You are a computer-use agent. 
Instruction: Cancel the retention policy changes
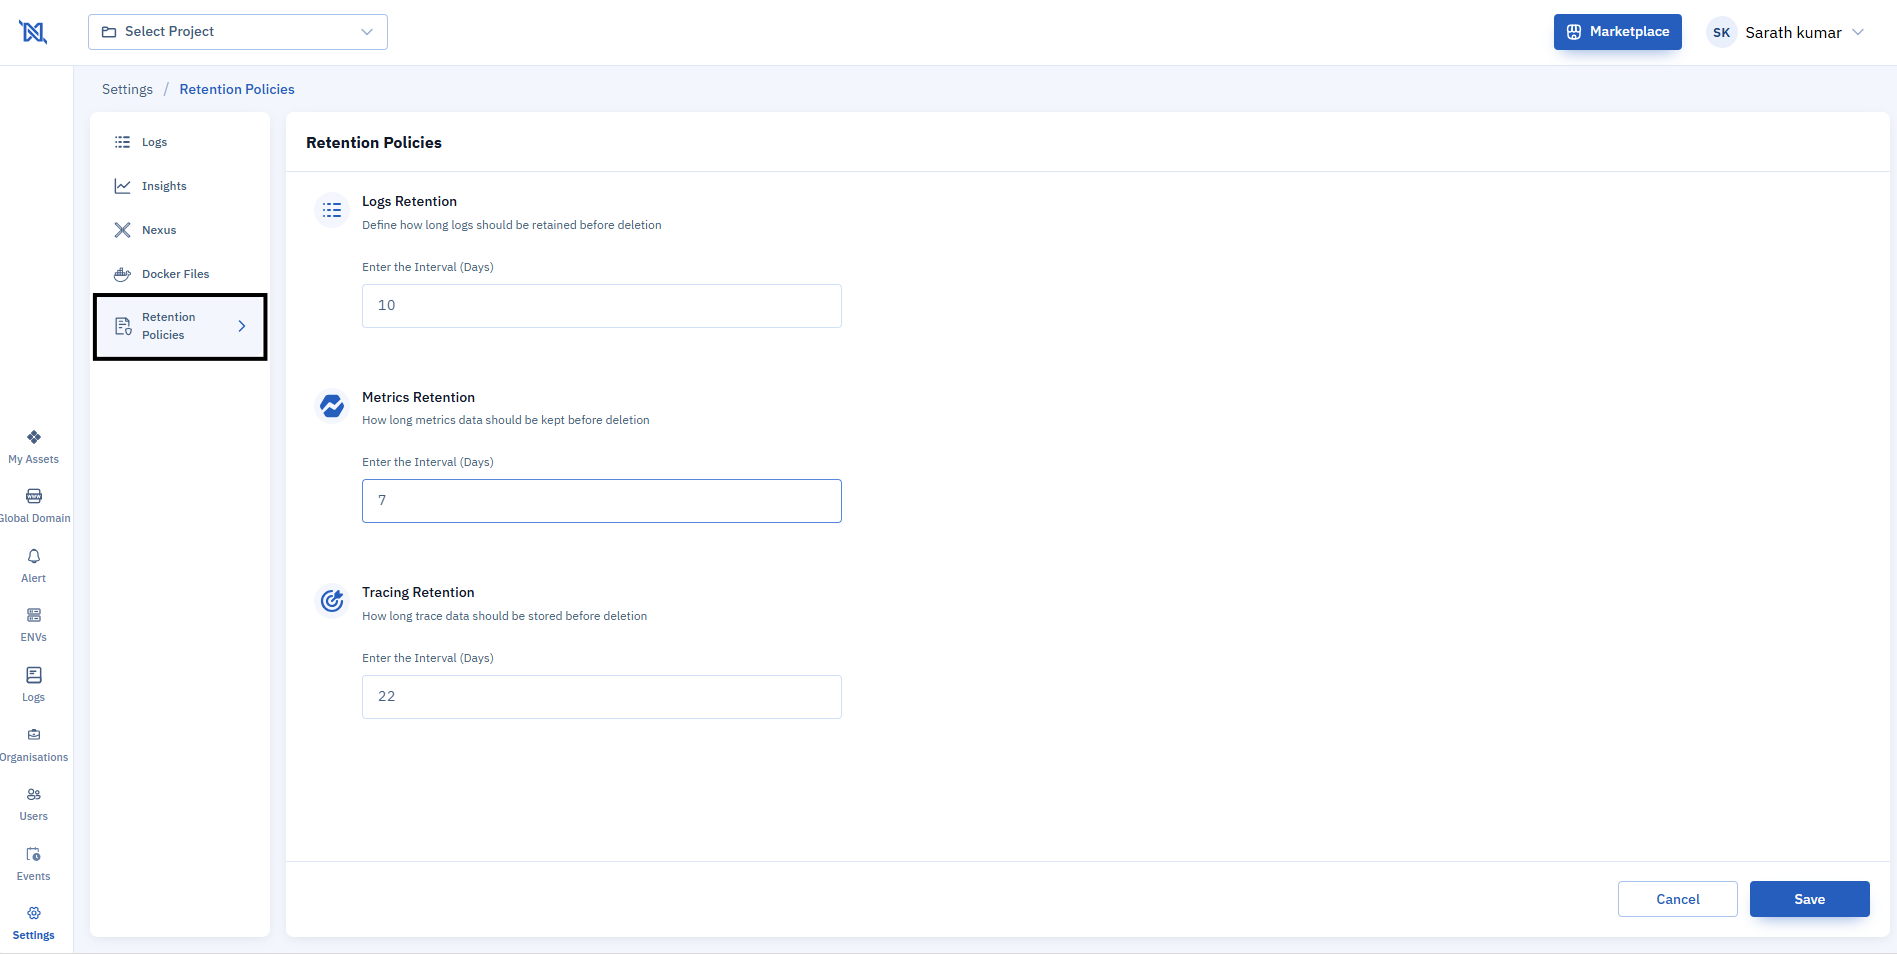pyautogui.click(x=1678, y=899)
